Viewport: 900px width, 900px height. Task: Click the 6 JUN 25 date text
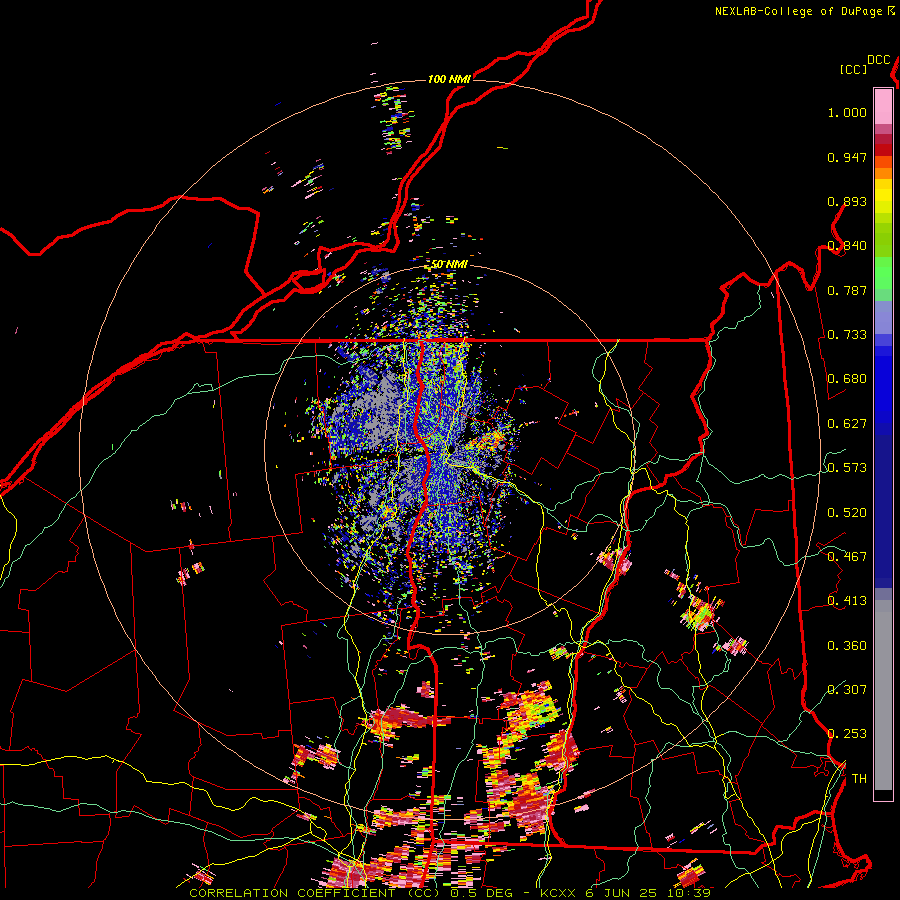620,893
